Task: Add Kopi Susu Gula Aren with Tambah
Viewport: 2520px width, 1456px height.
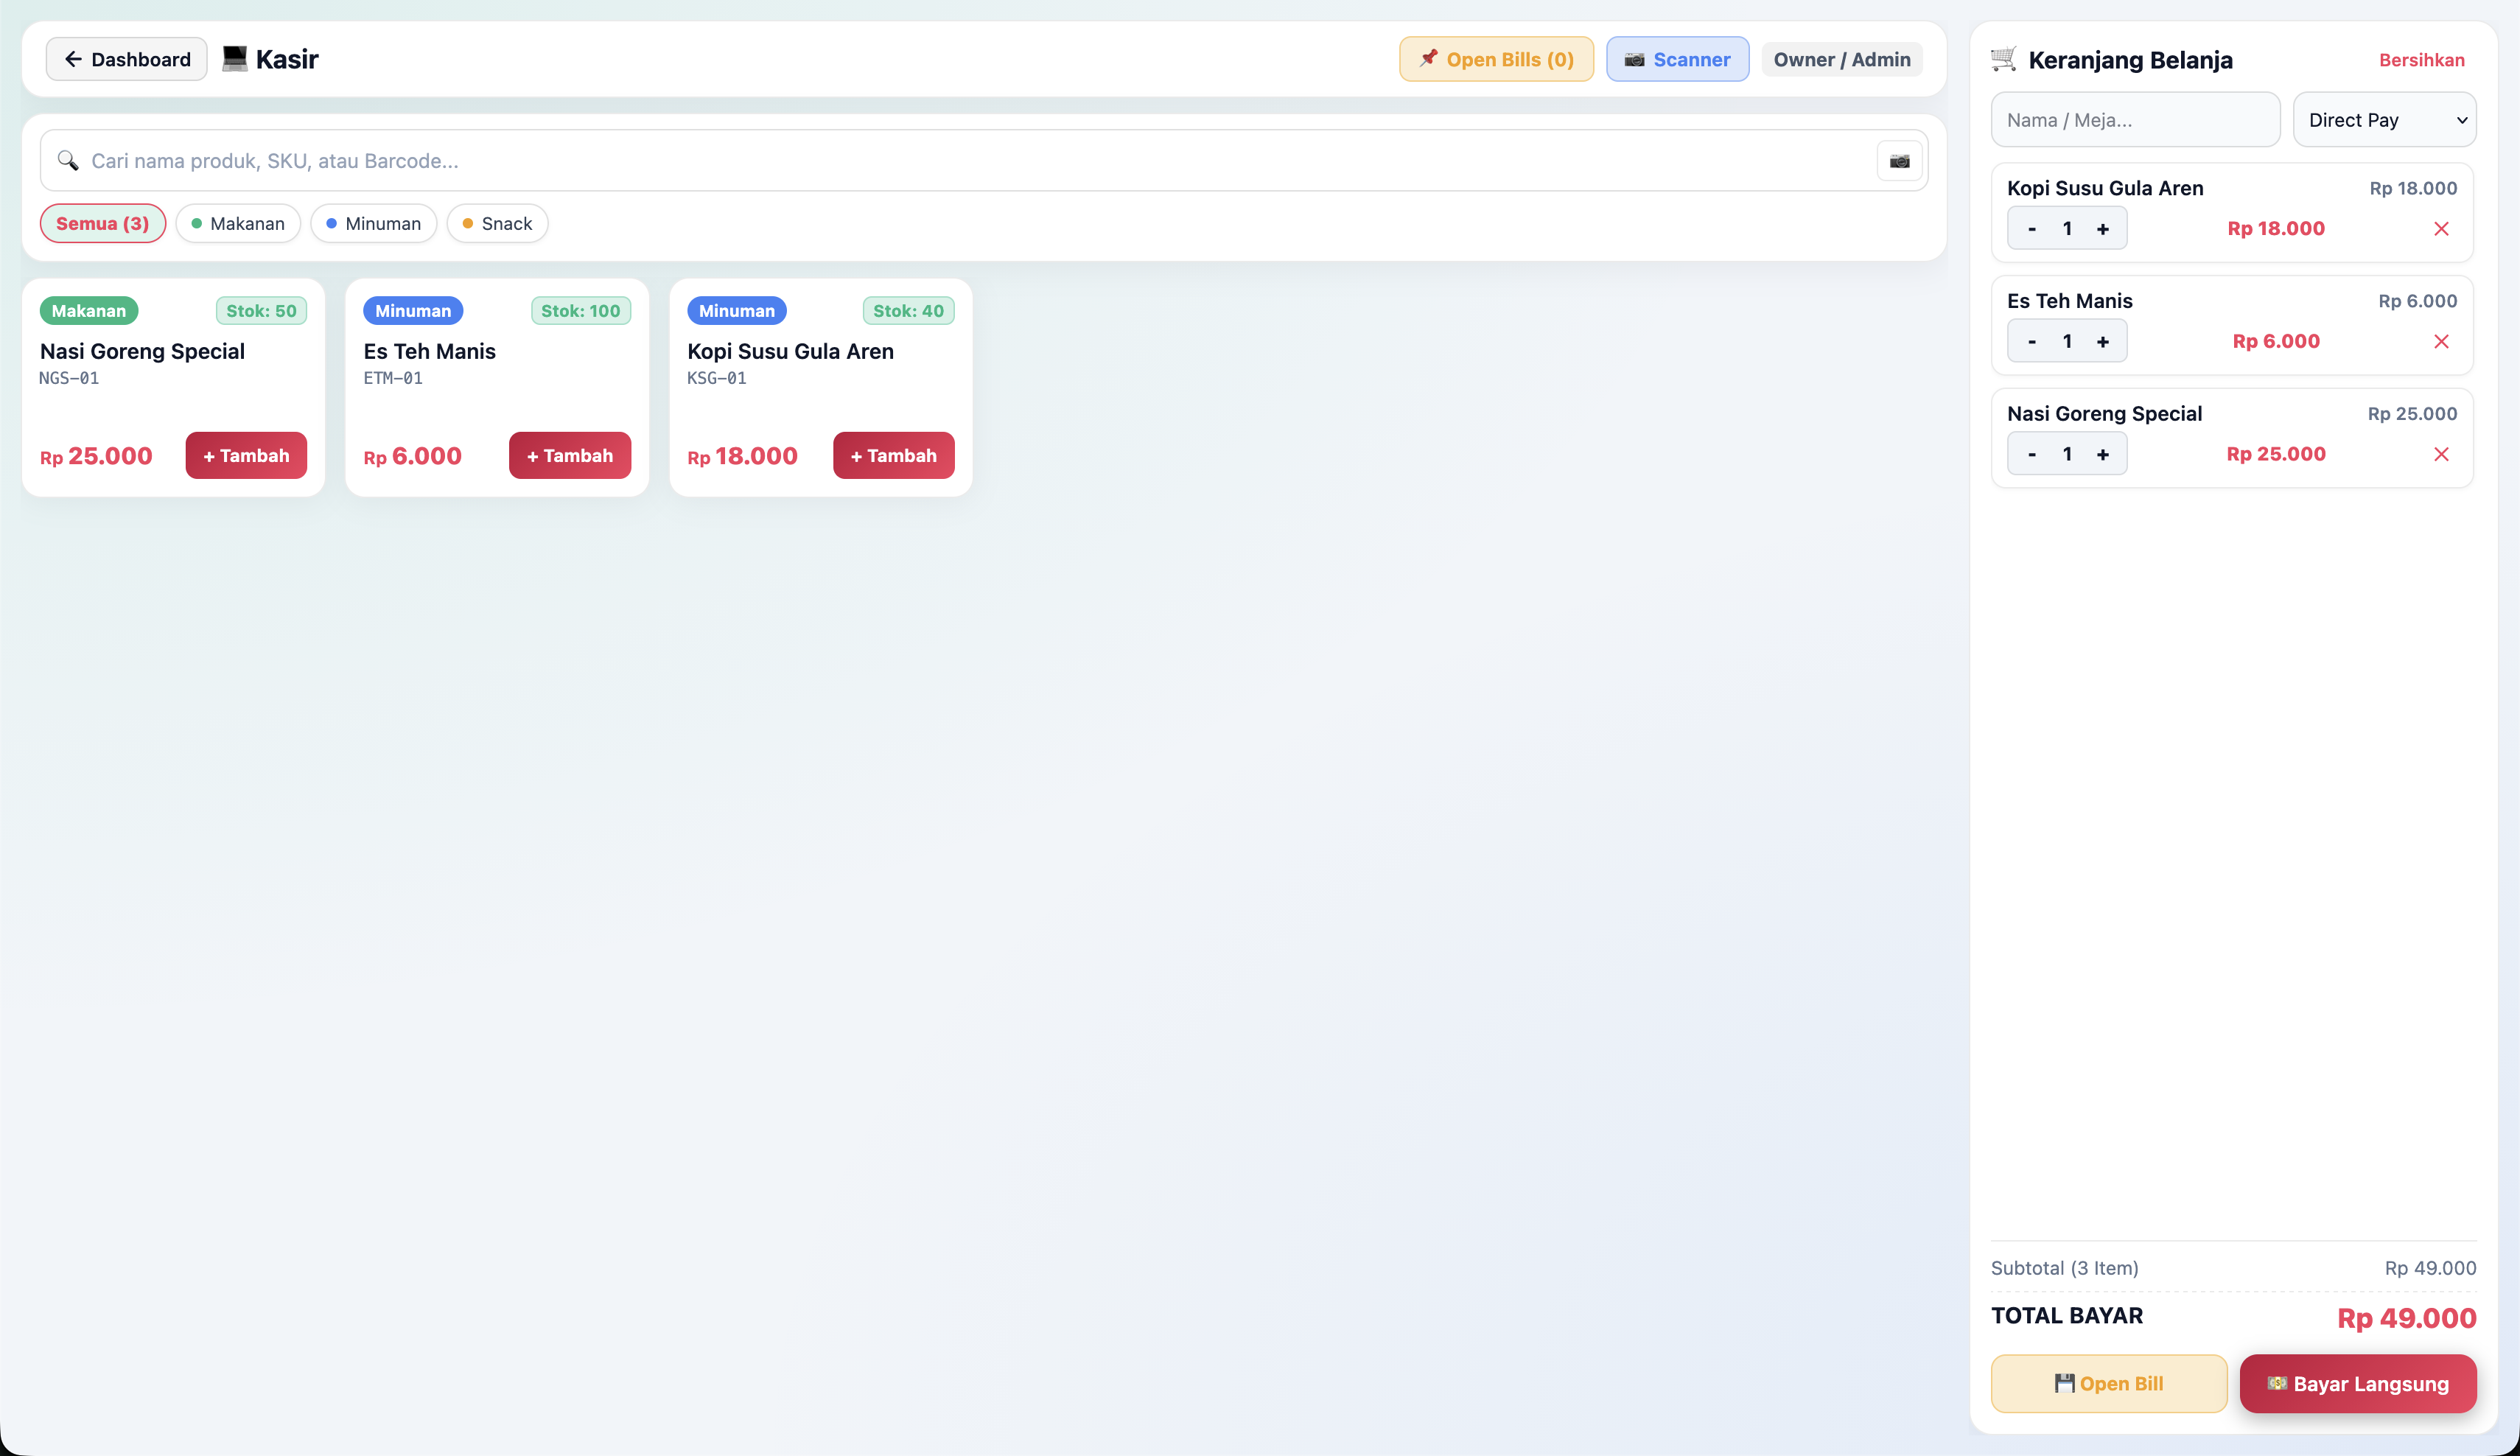Action: click(893, 456)
